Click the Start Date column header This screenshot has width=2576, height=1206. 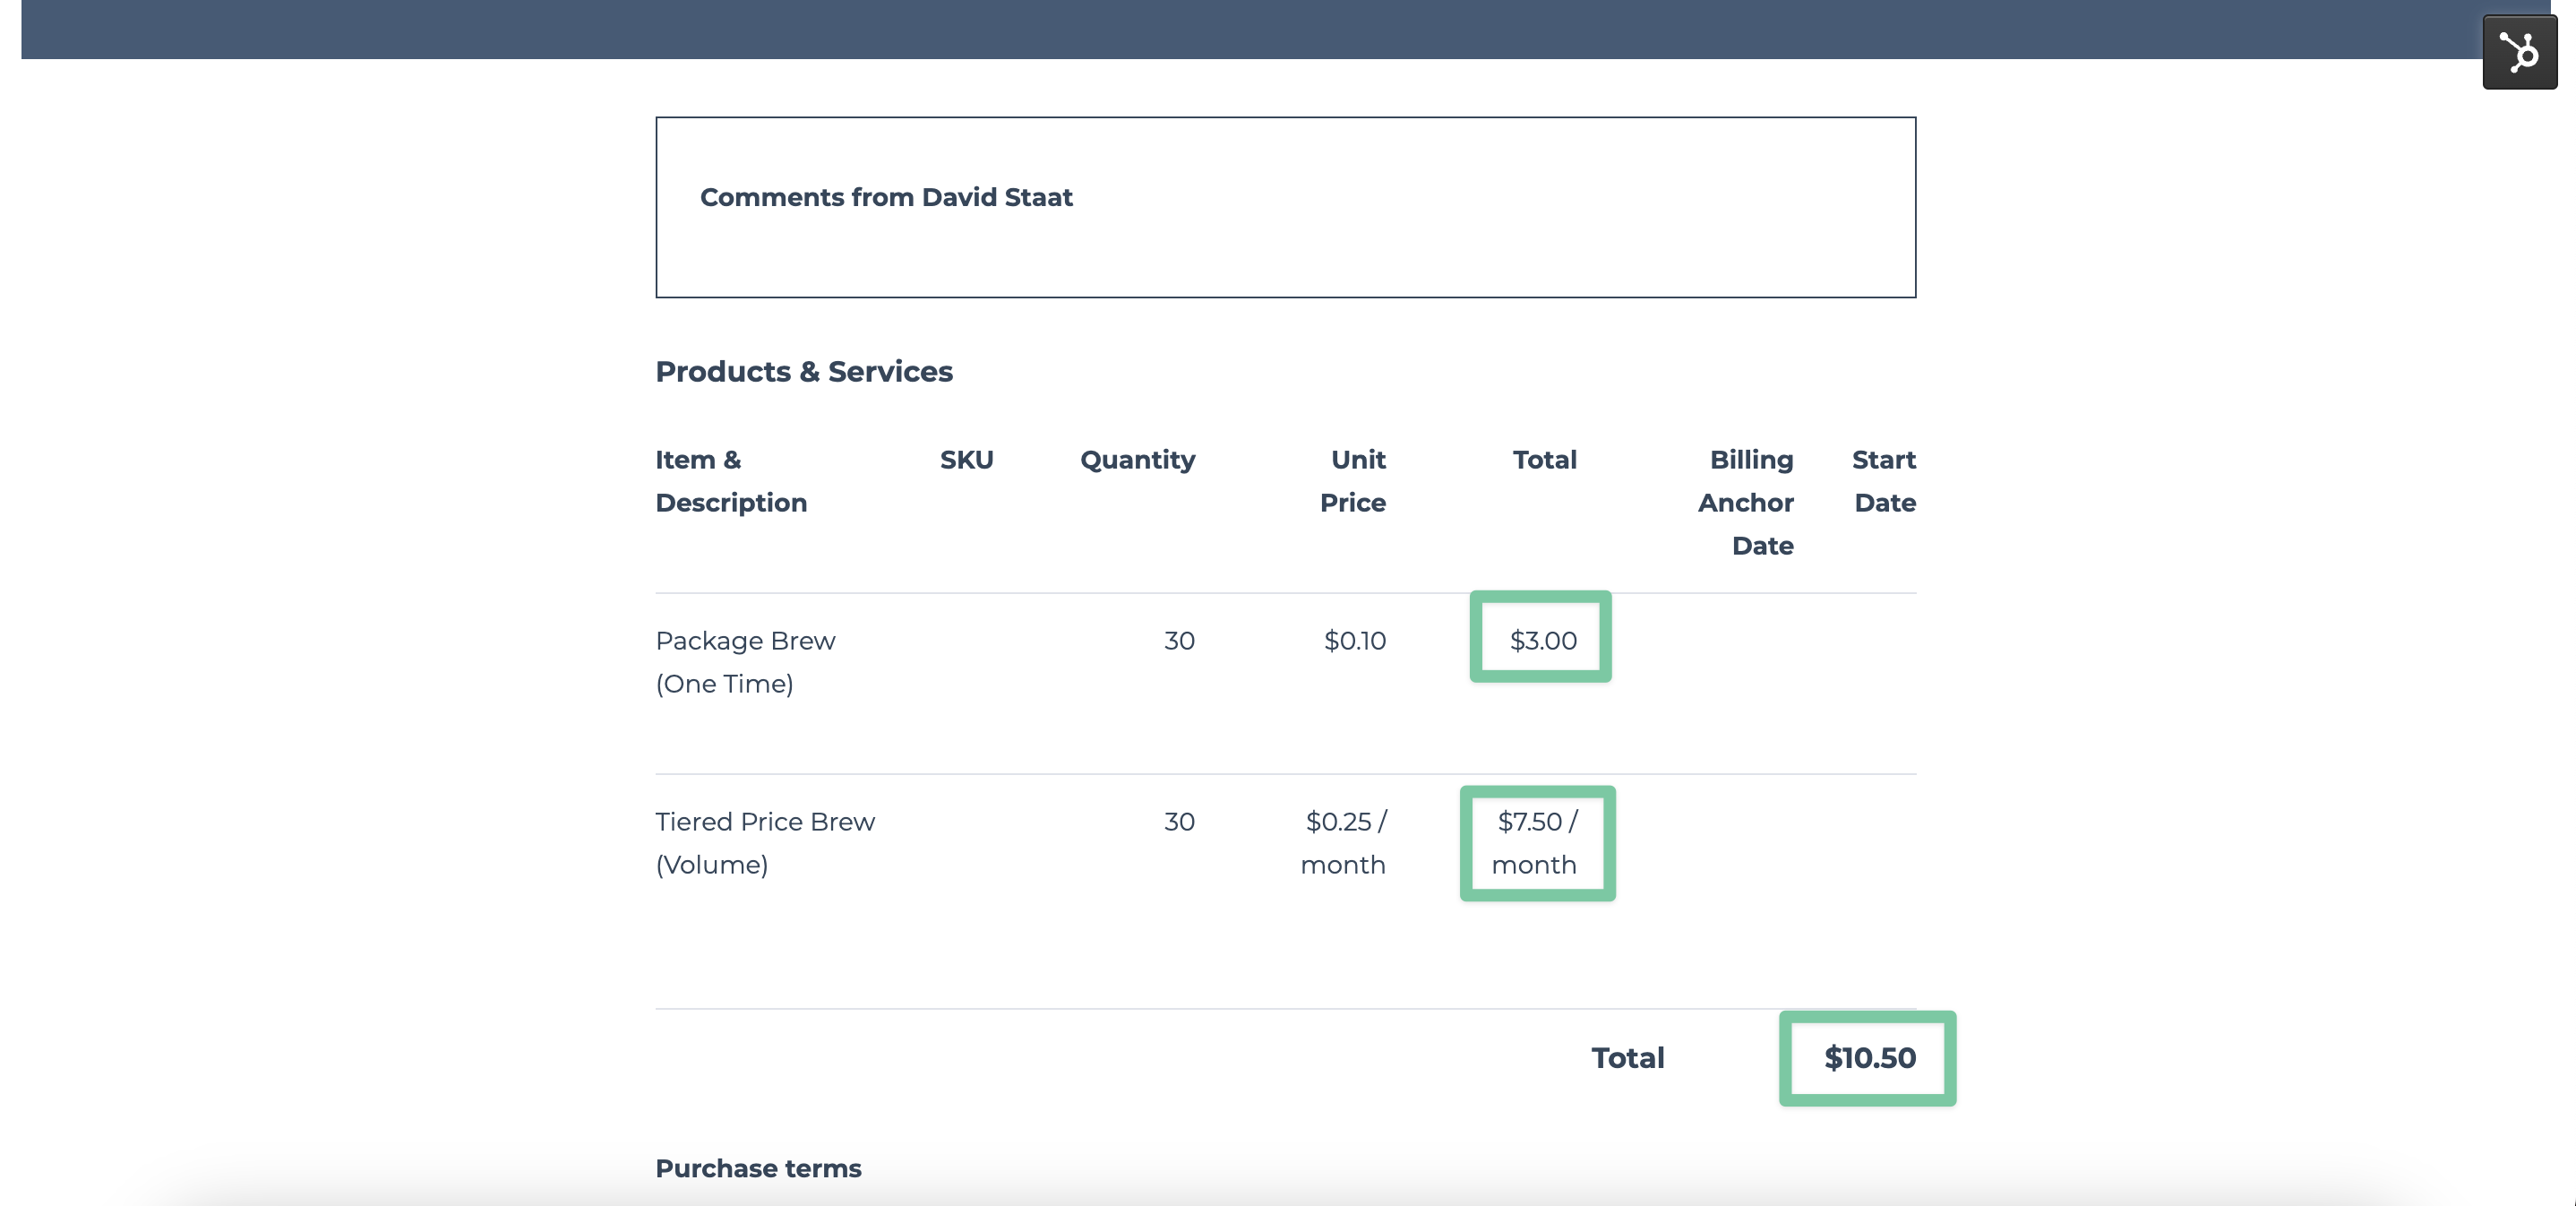coord(1883,480)
